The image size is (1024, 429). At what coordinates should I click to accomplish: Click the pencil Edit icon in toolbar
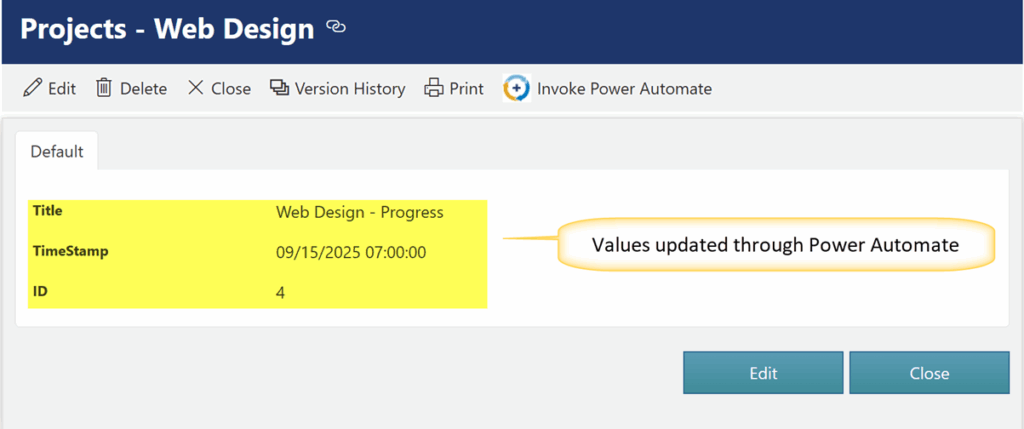[x=32, y=88]
